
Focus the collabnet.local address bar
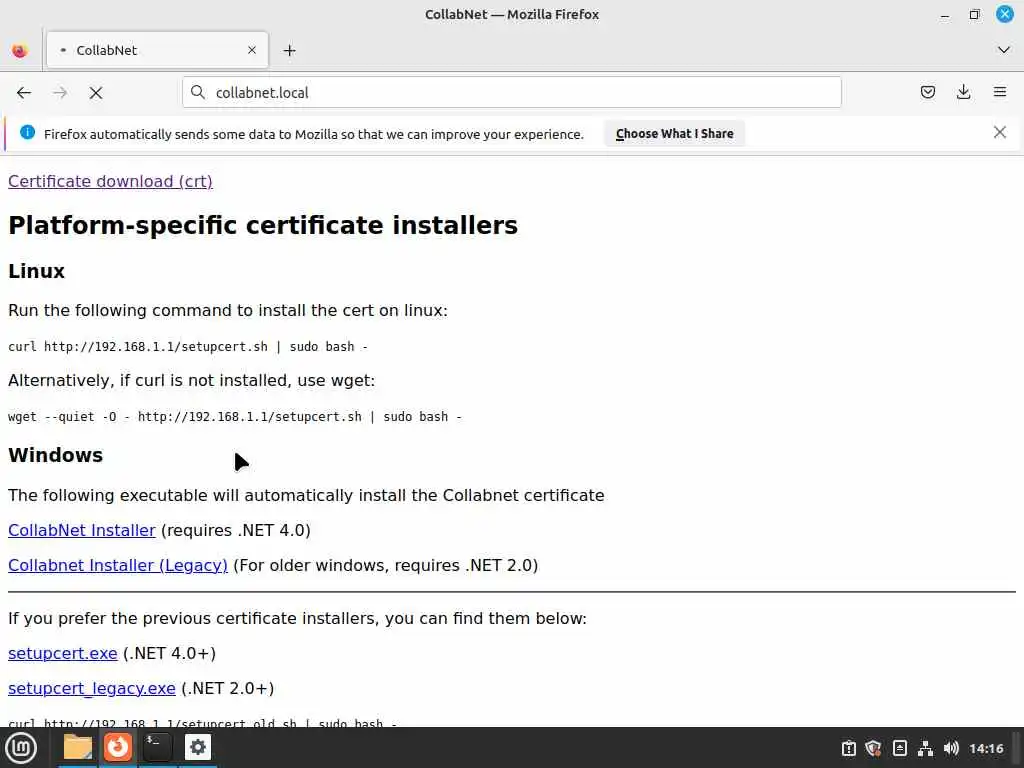512,92
